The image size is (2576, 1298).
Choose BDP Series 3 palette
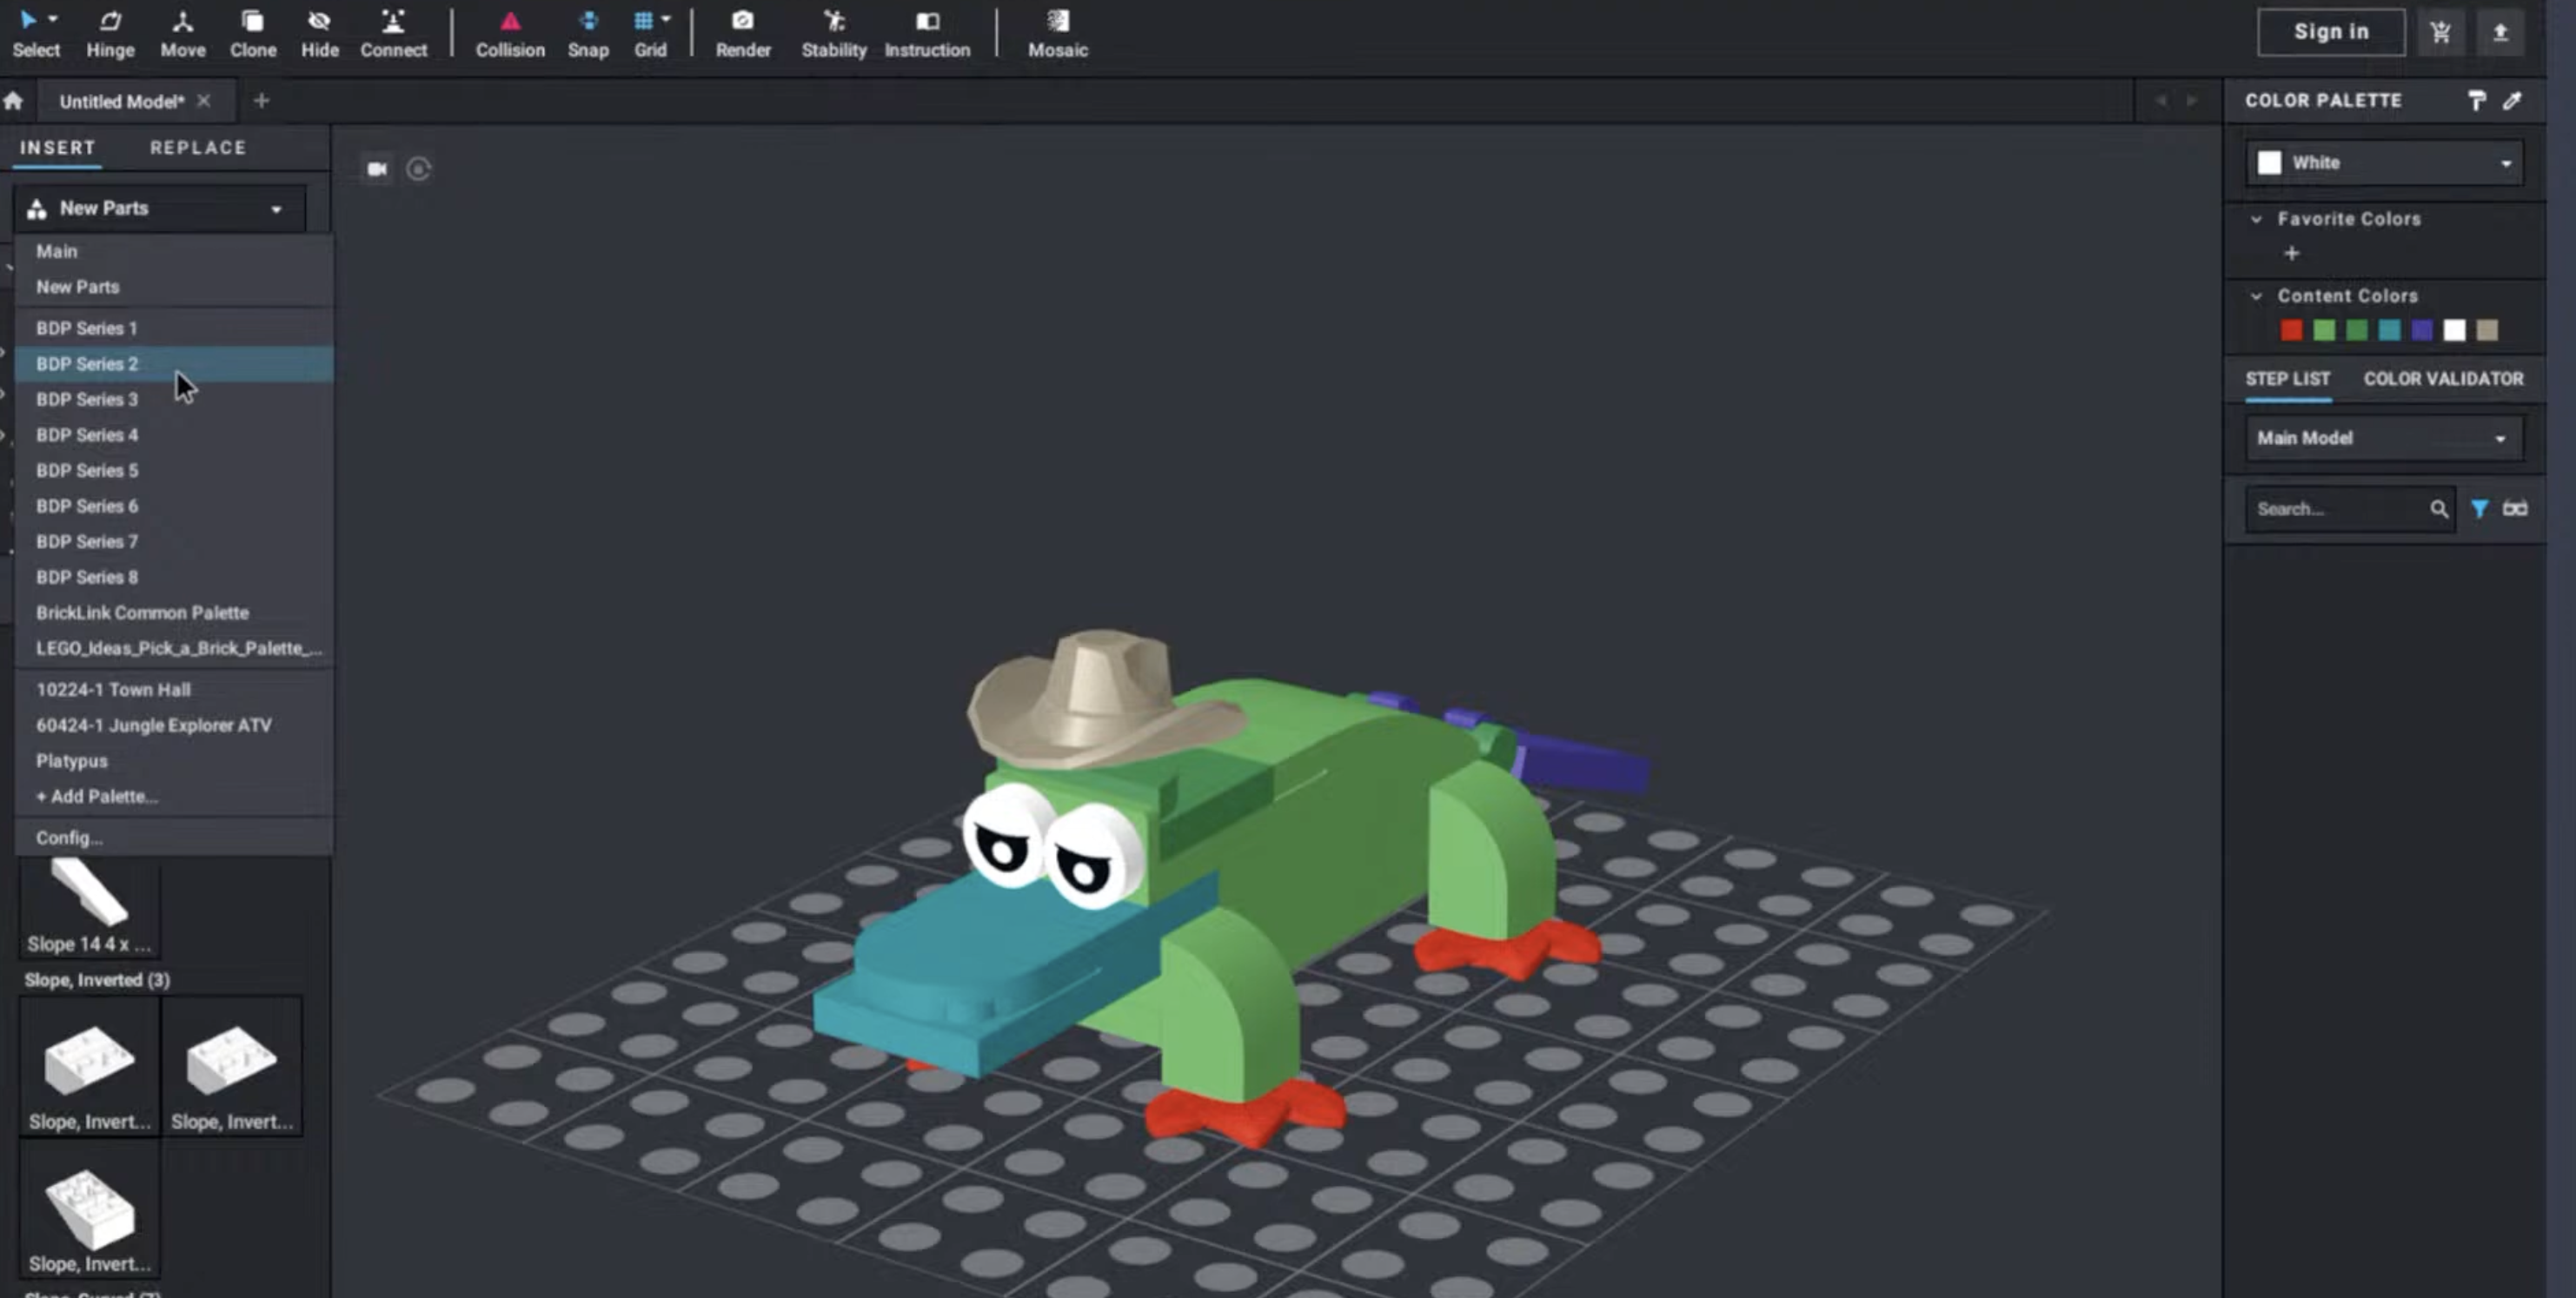pyautogui.click(x=174, y=399)
